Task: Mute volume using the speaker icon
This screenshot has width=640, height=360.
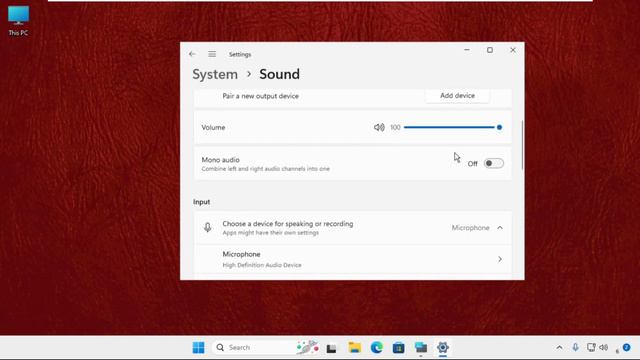Action: pyautogui.click(x=379, y=127)
